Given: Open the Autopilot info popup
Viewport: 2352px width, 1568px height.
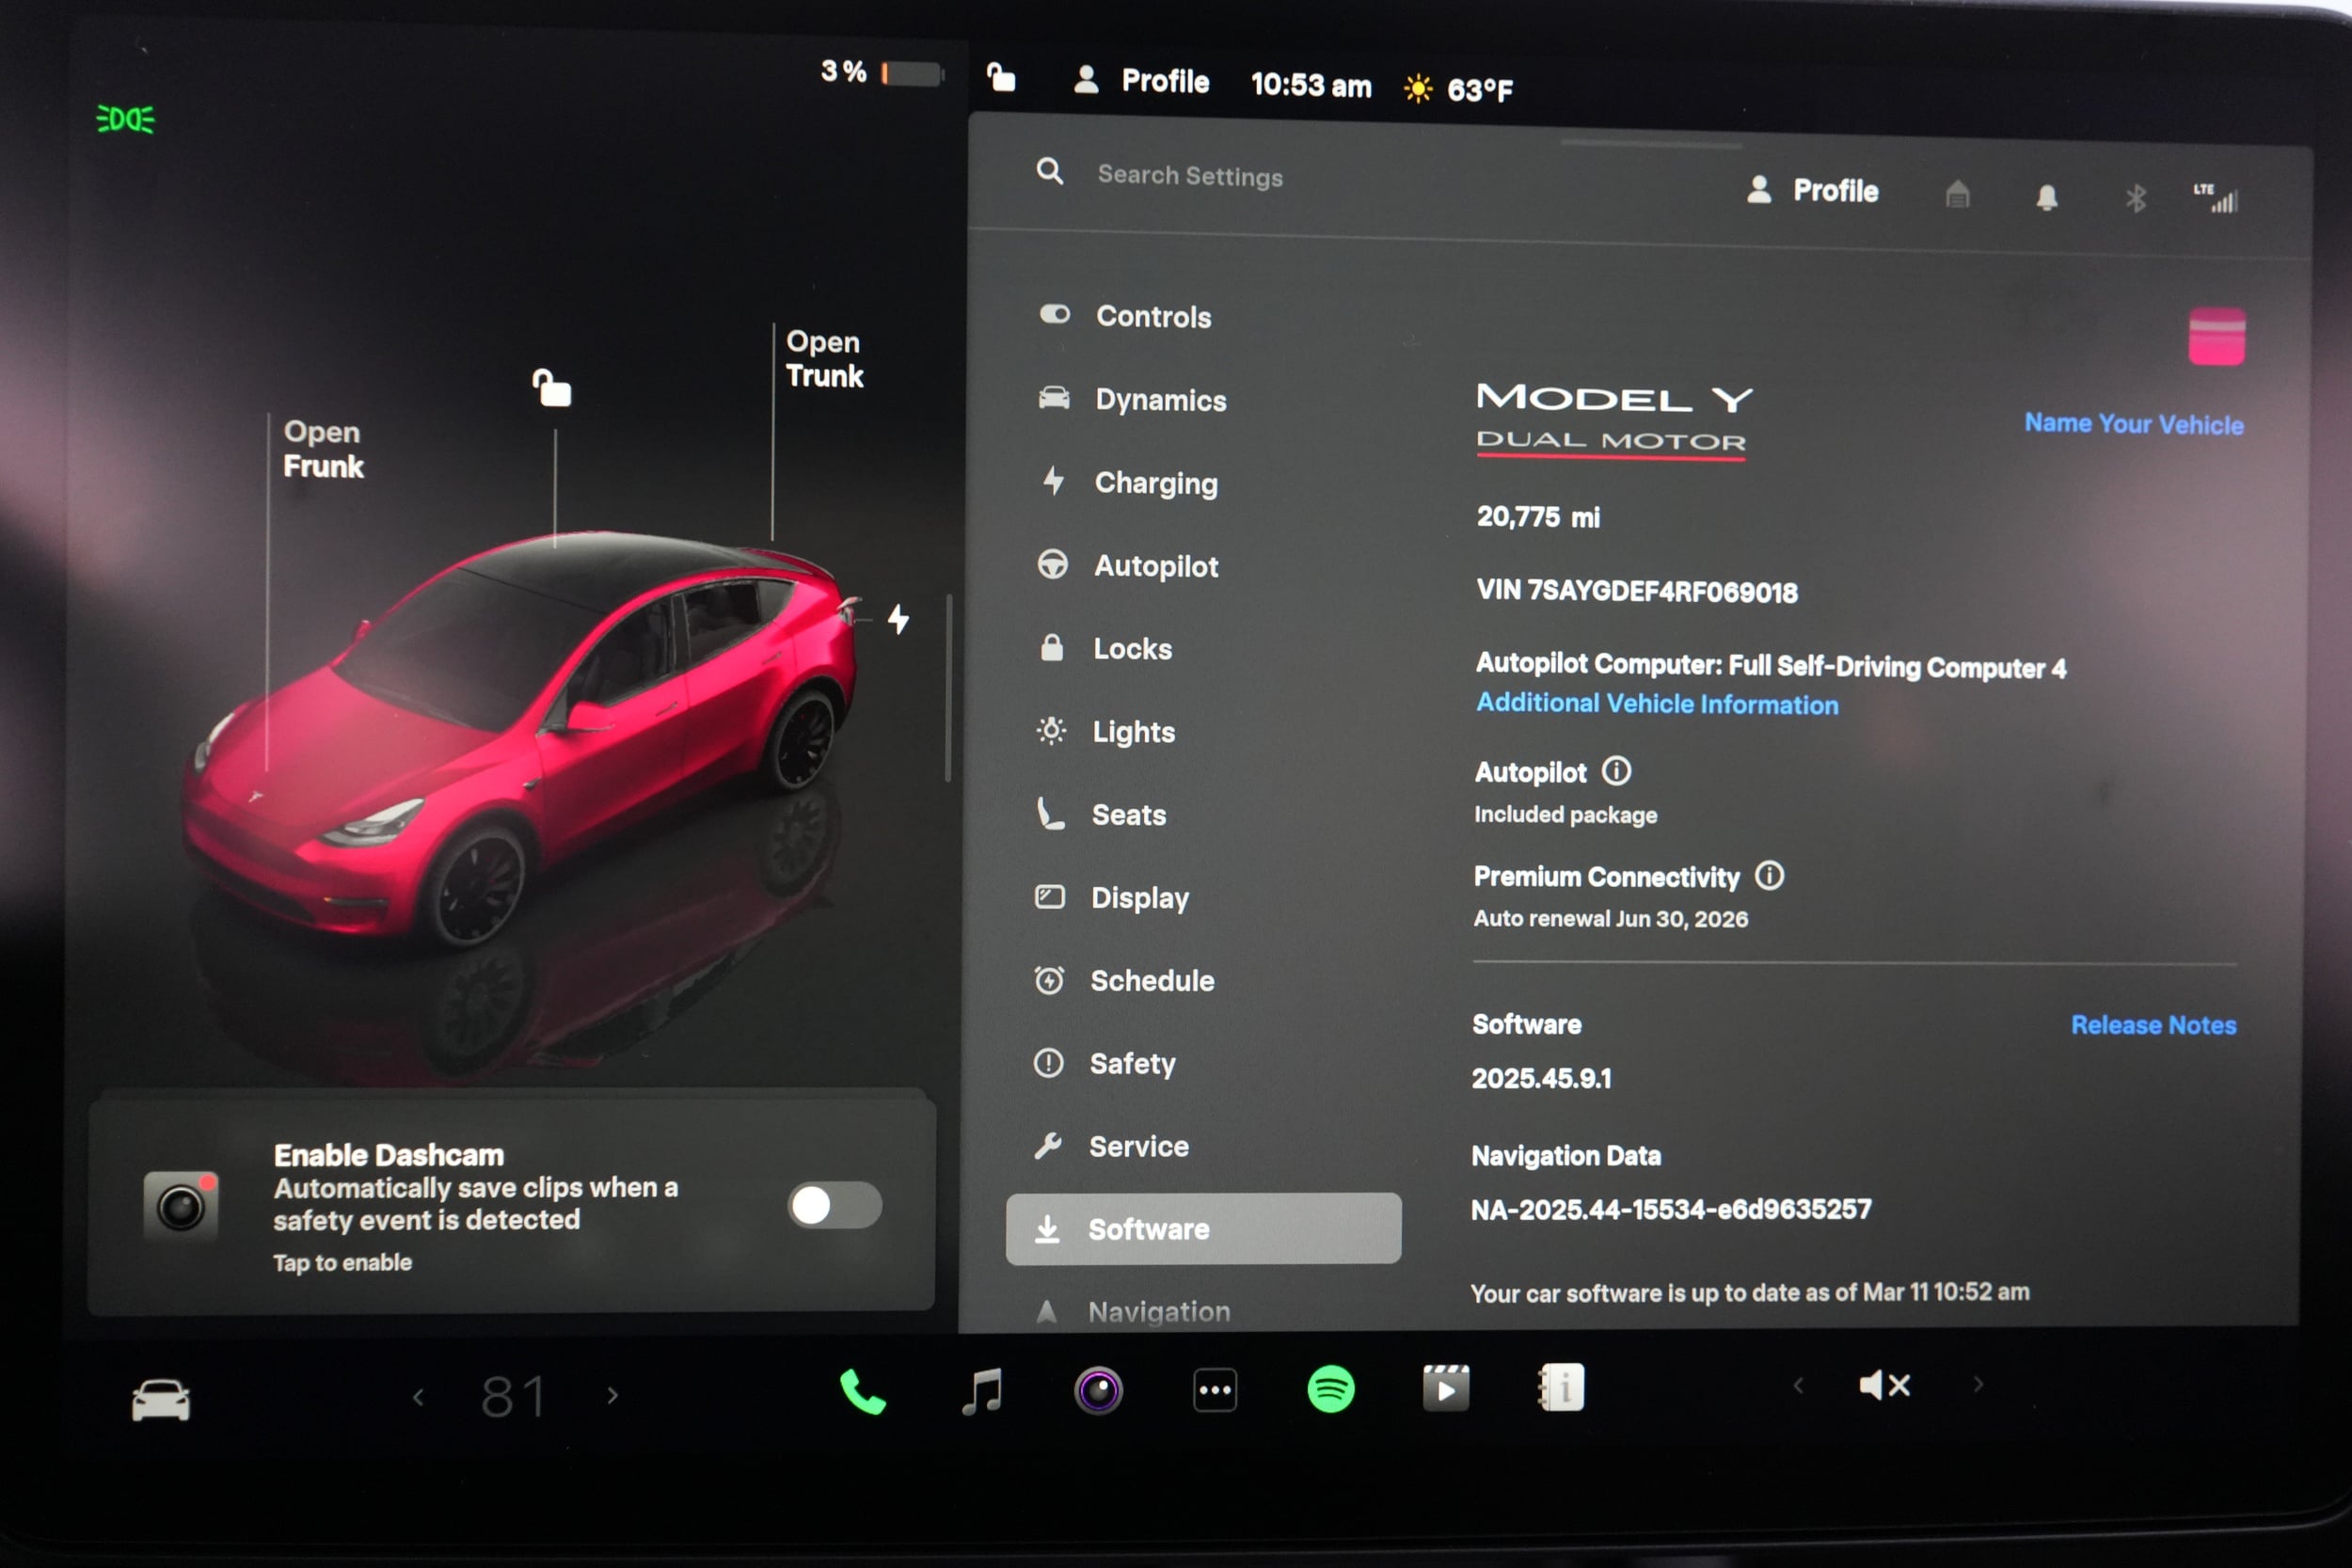Looking at the screenshot, I should pos(1616,771).
